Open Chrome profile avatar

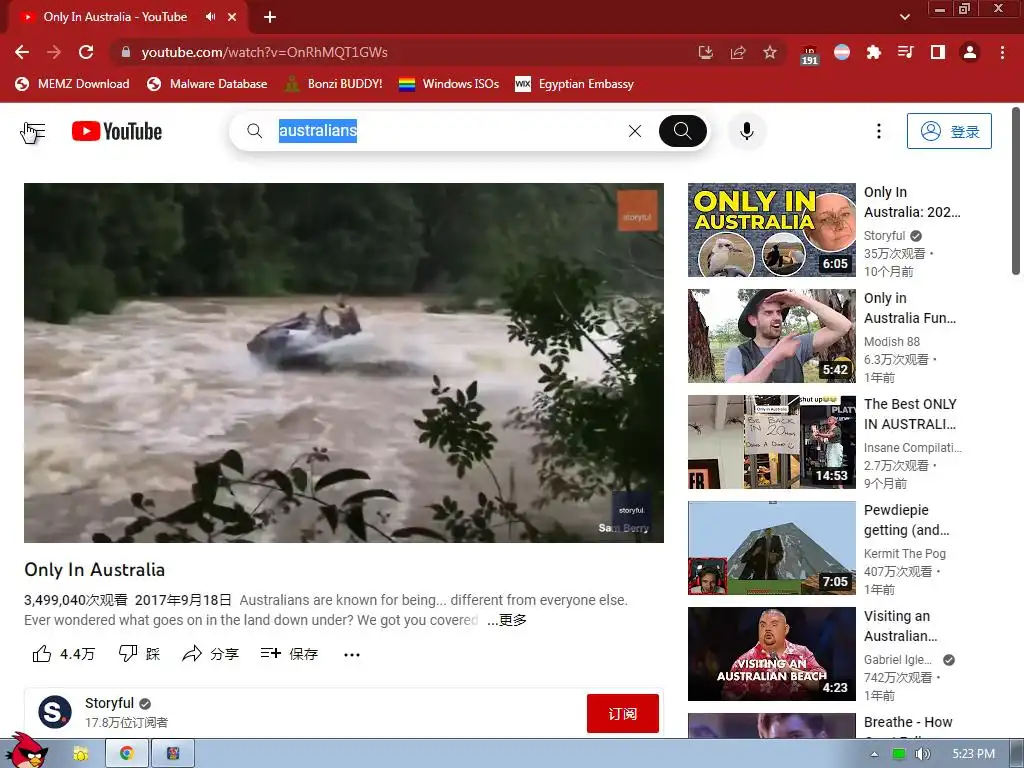[970, 52]
